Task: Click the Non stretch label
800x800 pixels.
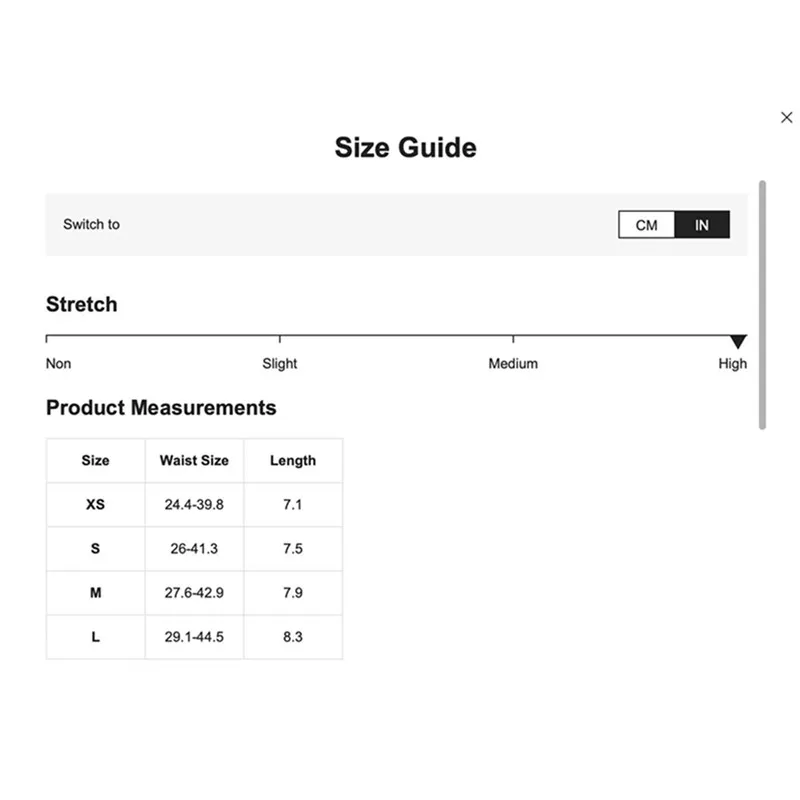Action: click(59, 364)
